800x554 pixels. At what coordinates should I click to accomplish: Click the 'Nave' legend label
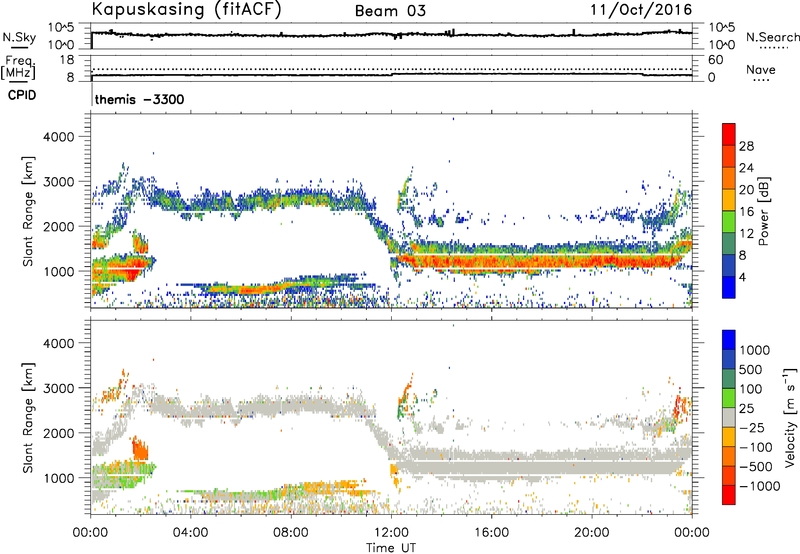click(x=760, y=70)
